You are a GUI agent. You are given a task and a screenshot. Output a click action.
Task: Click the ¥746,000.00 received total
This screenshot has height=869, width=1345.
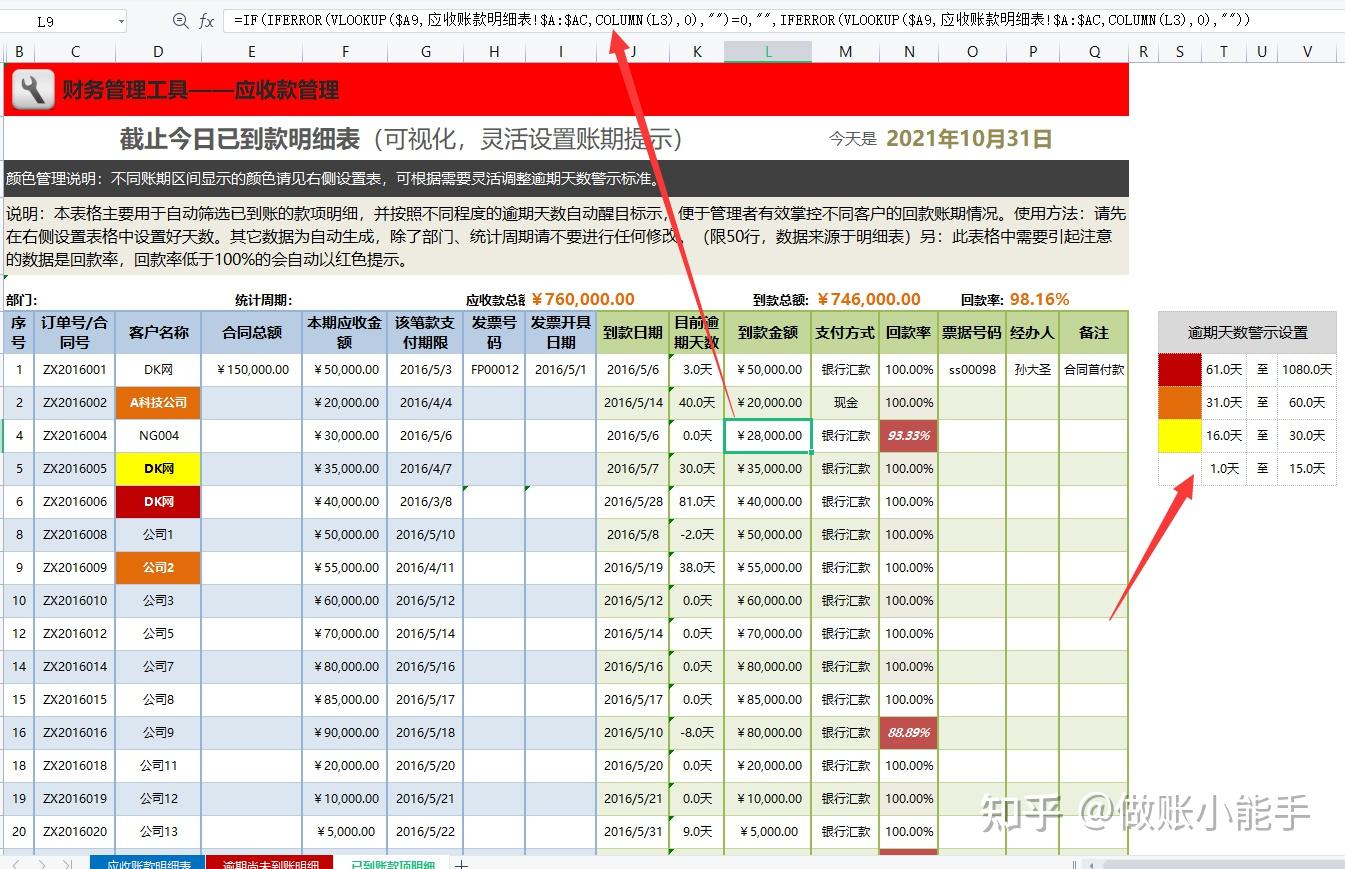[868, 299]
